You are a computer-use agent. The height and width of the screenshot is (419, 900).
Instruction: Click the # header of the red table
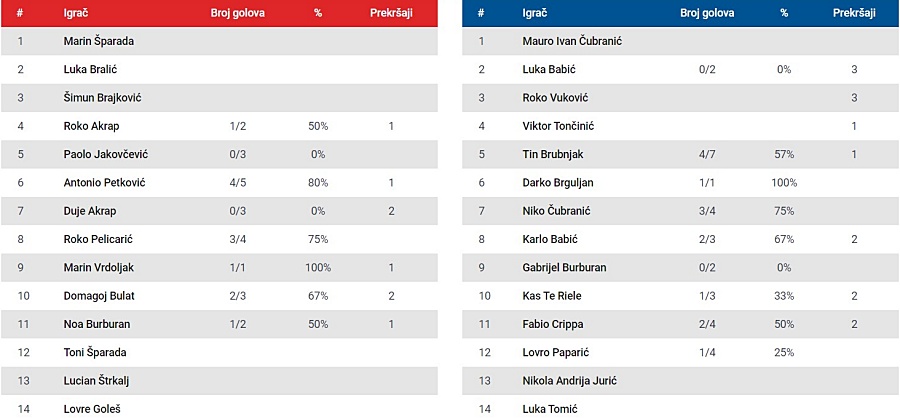point(20,13)
